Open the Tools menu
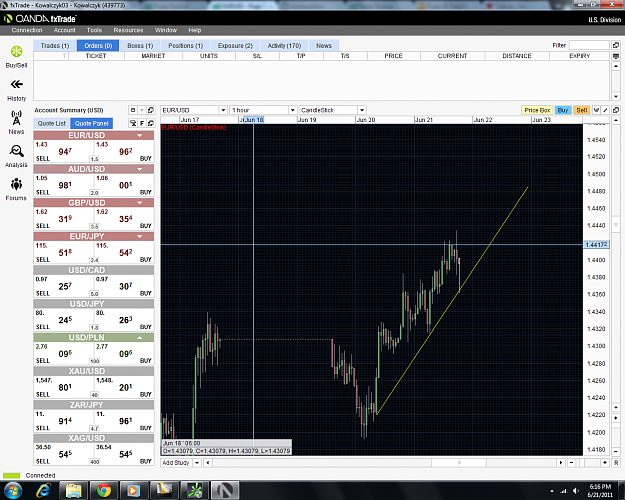This screenshot has width=625, height=500. tap(94, 30)
